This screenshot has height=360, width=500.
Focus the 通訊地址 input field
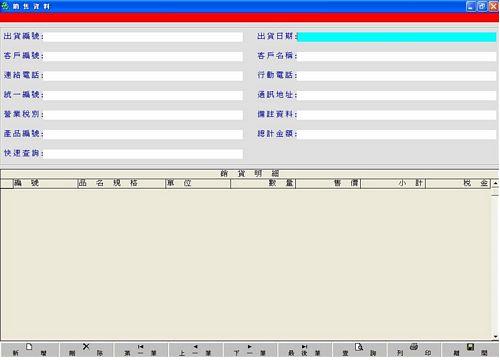pos(397,95)
